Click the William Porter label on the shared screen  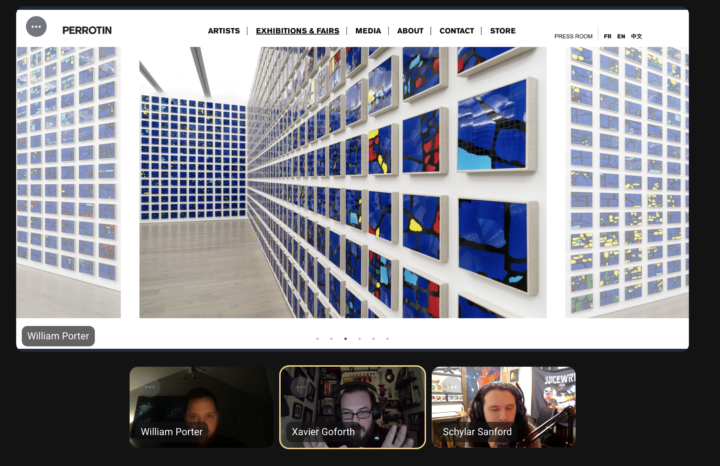point(58,336)
